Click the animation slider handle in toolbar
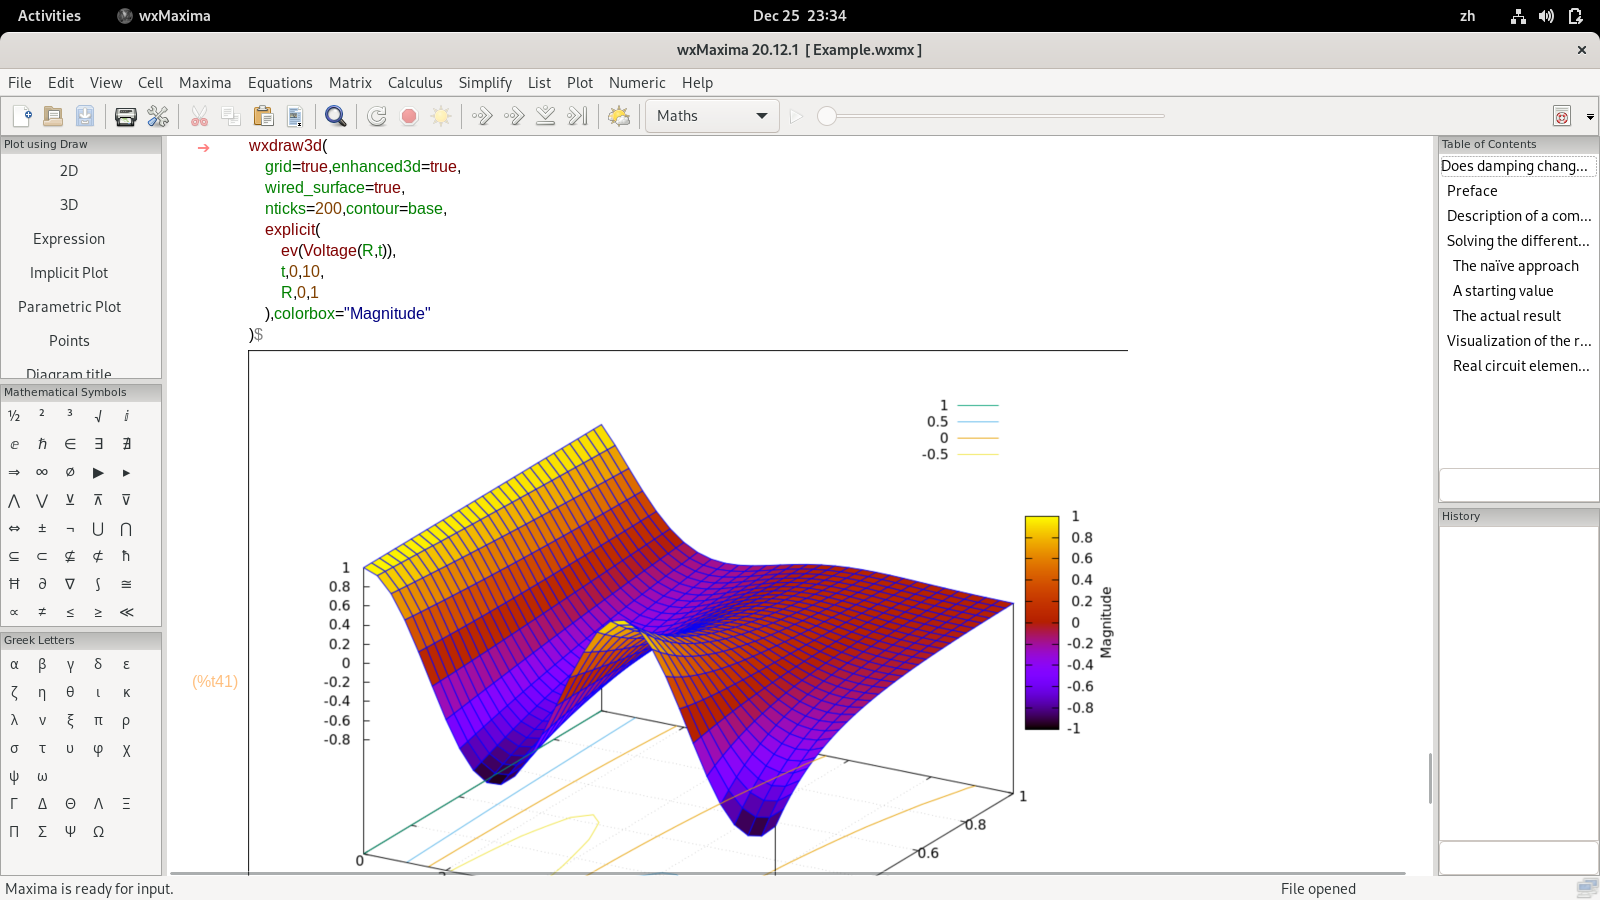 tap(827, 116)
